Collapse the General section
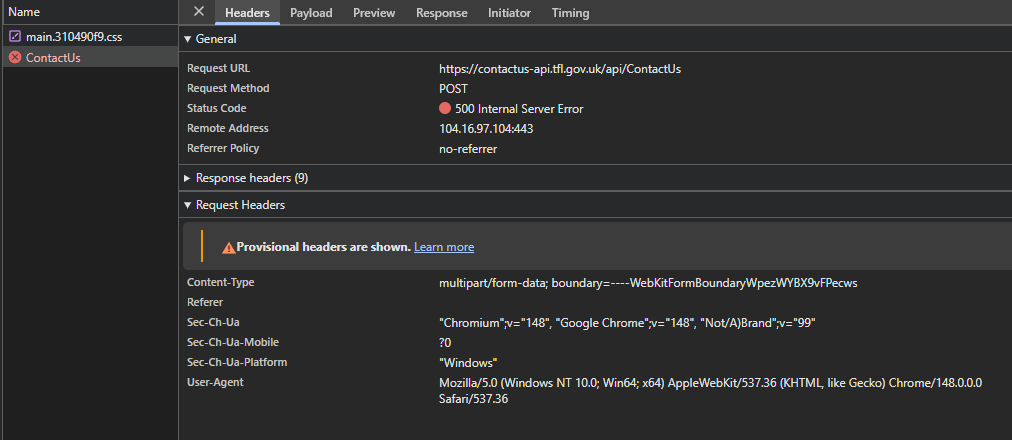Screen dimensions: 1012x440 coord(188,39)
